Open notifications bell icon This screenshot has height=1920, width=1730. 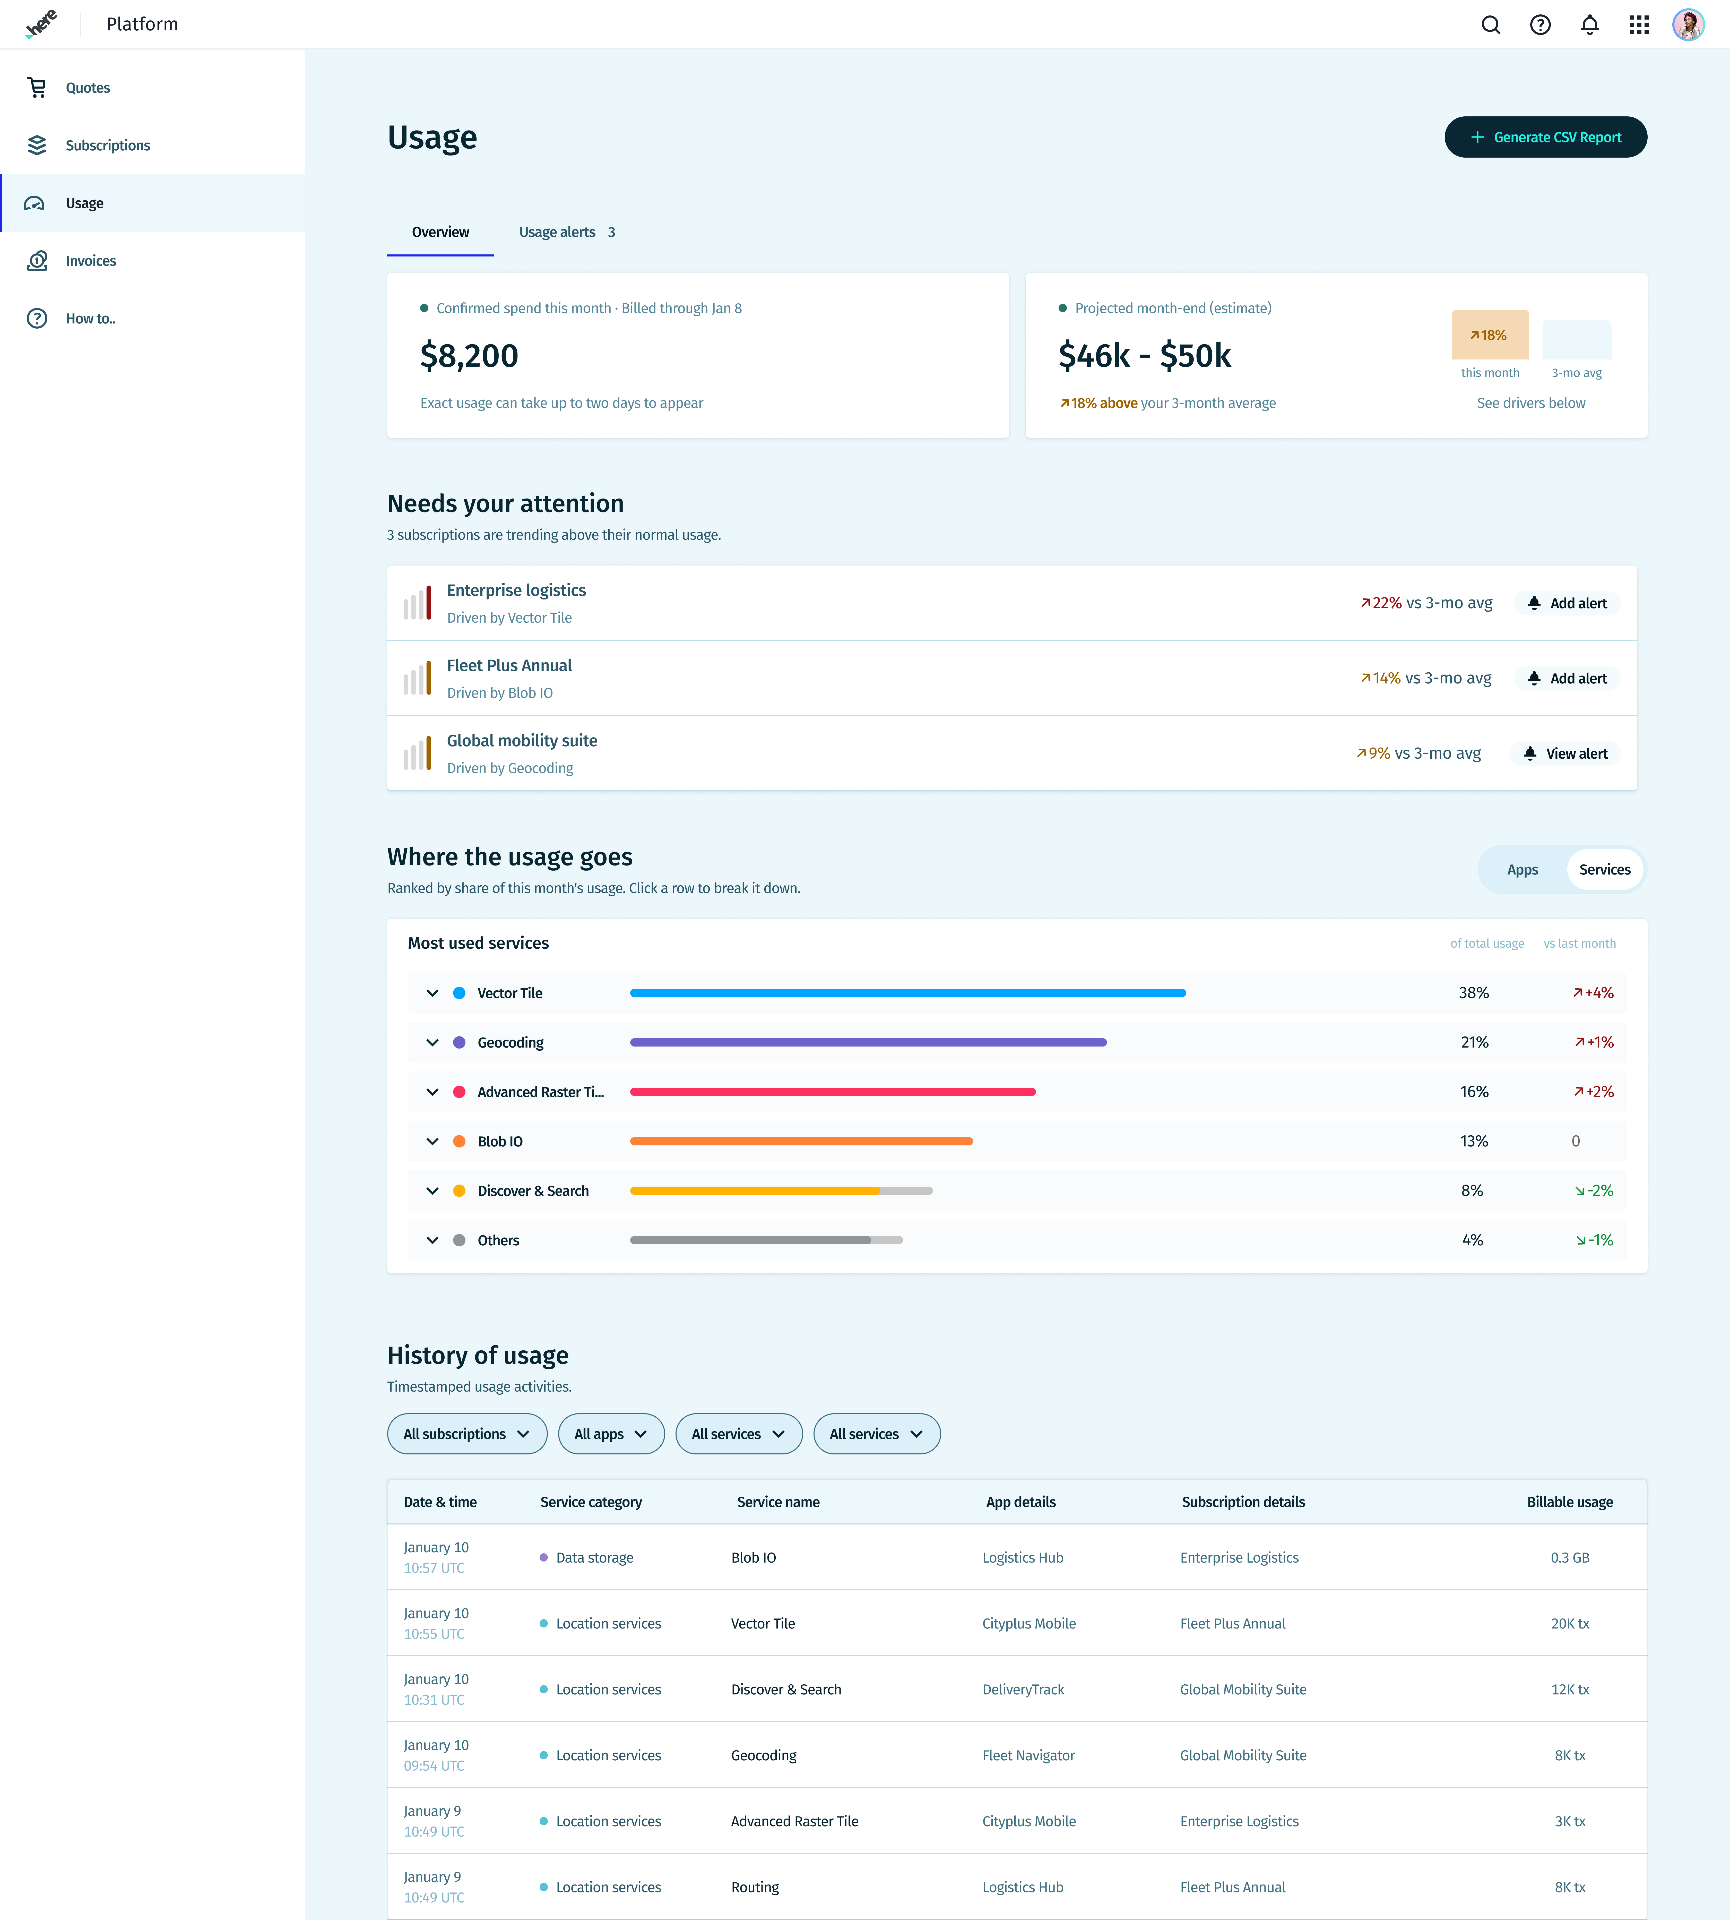pyautogui.click(x=1589, y=25)
